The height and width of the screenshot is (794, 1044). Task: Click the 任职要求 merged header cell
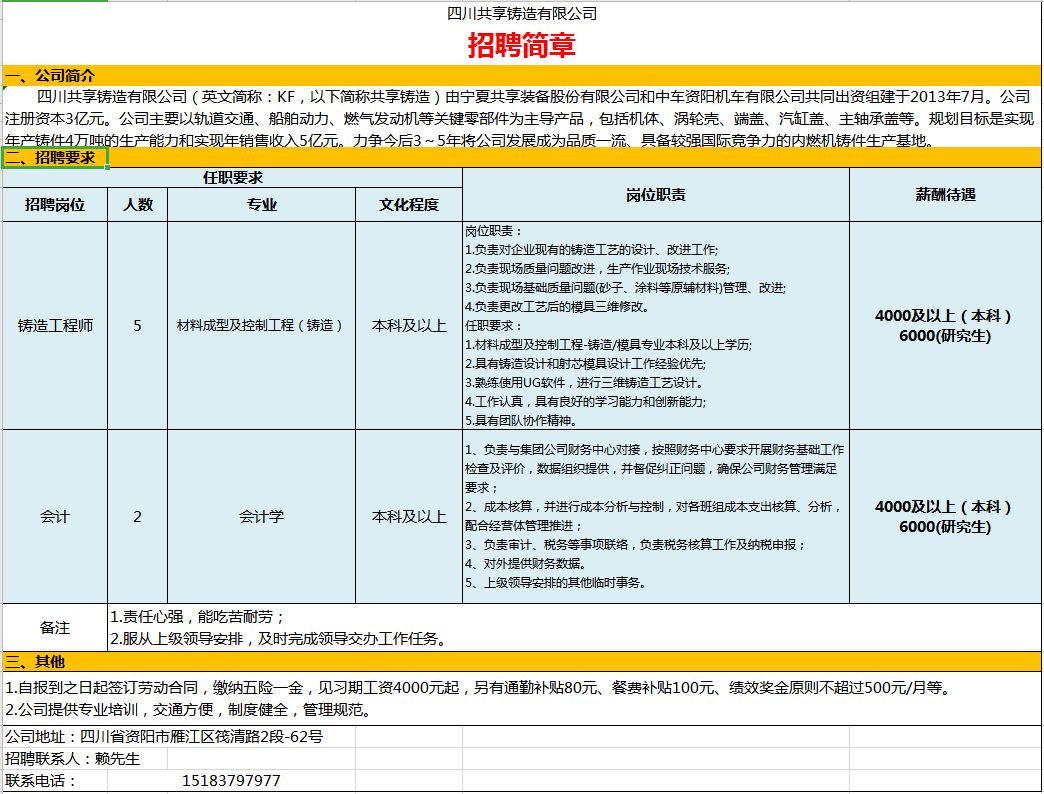[233, 177]
